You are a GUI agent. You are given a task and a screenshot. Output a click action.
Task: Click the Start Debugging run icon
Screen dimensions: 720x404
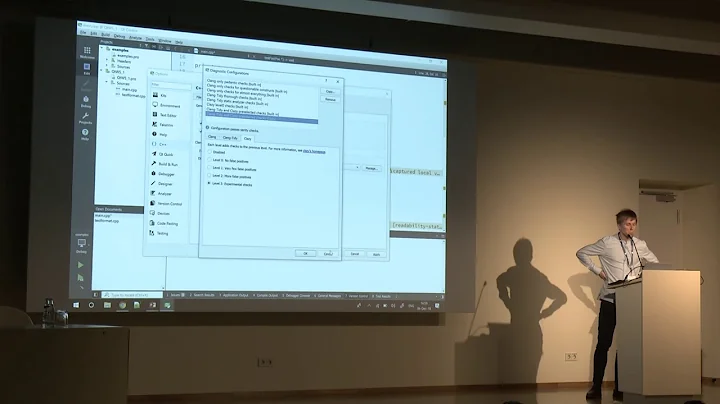point(81,277)
